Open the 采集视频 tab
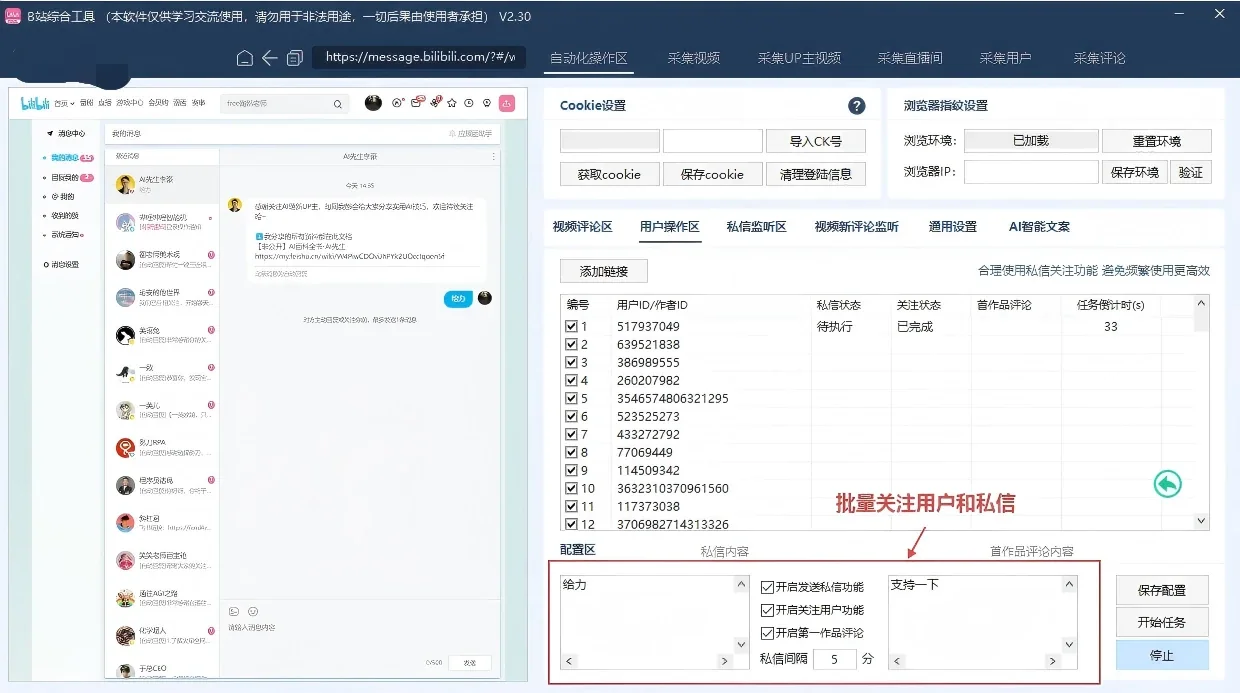 point(694,58)
